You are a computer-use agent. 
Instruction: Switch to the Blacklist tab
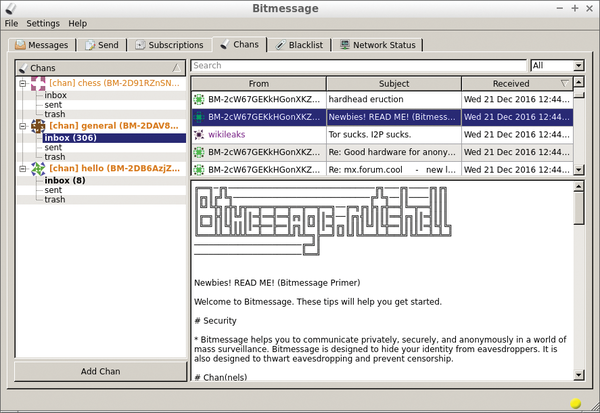pos(300,45)
